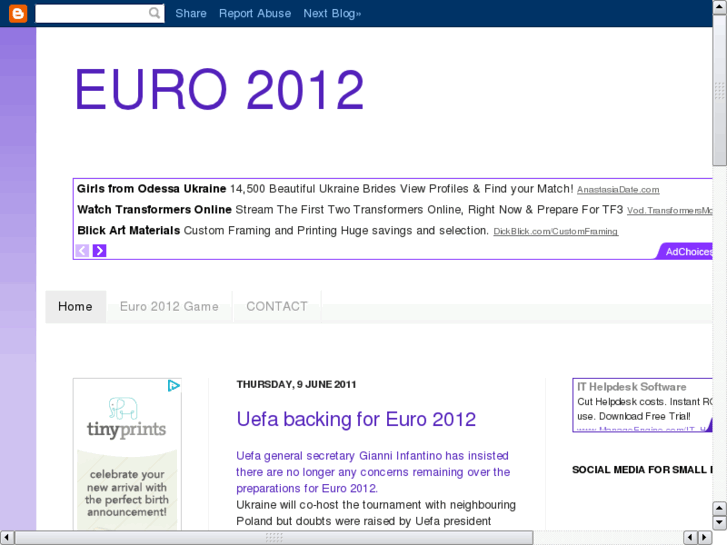
Task: Open DickBlick.com/CustomFraming link
Action: tap(555, 231)
